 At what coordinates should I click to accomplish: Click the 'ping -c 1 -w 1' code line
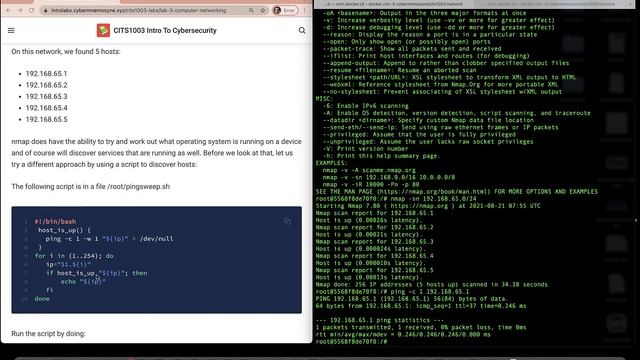(x=109, y=239)
